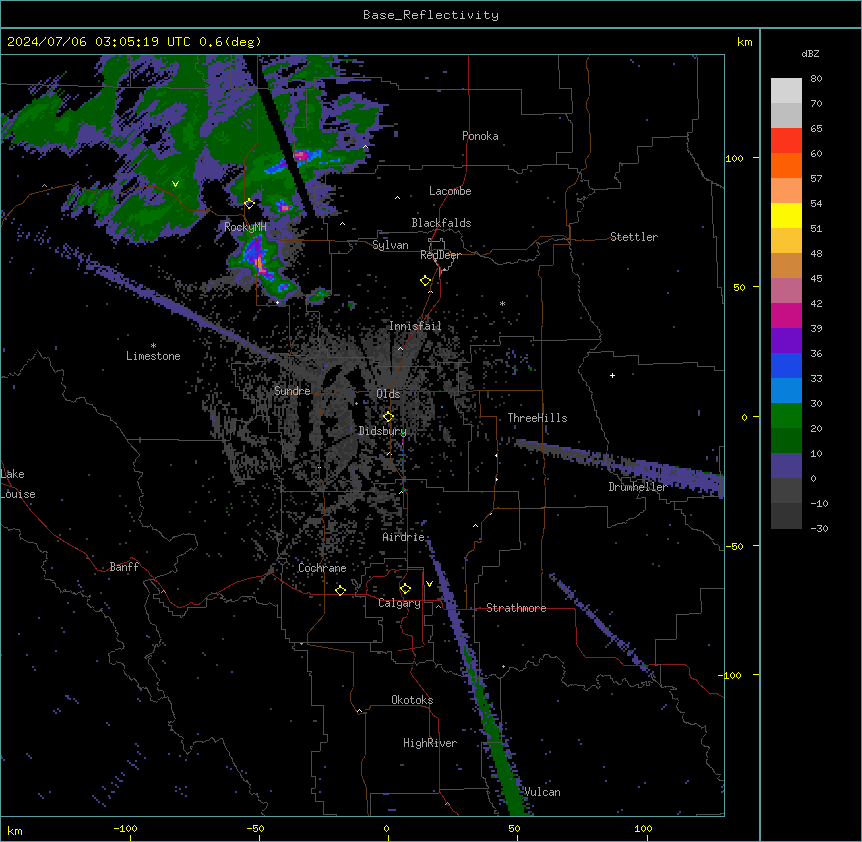Click the km unit label at bottom left
The image size is (862, 842).
[15, 830]
